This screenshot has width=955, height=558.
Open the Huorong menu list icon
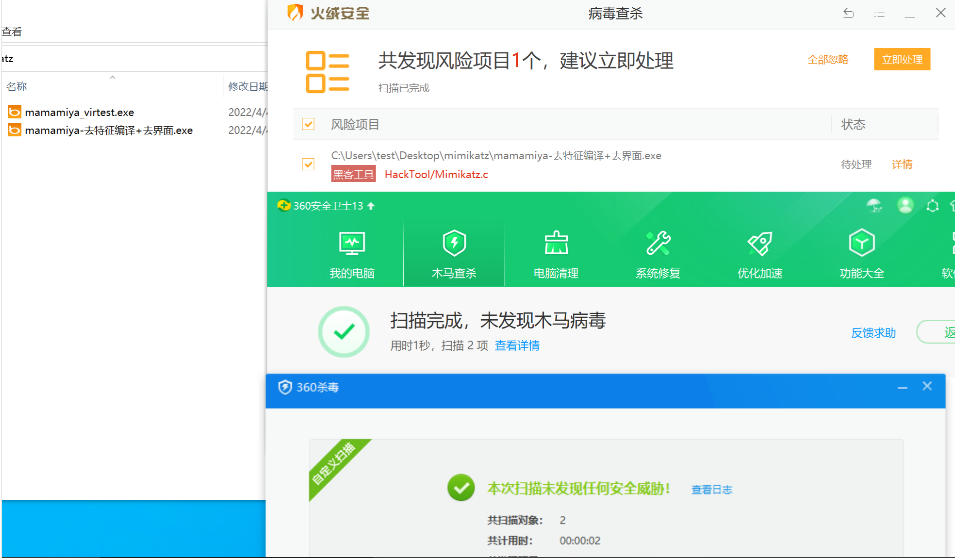pos(879,13)
